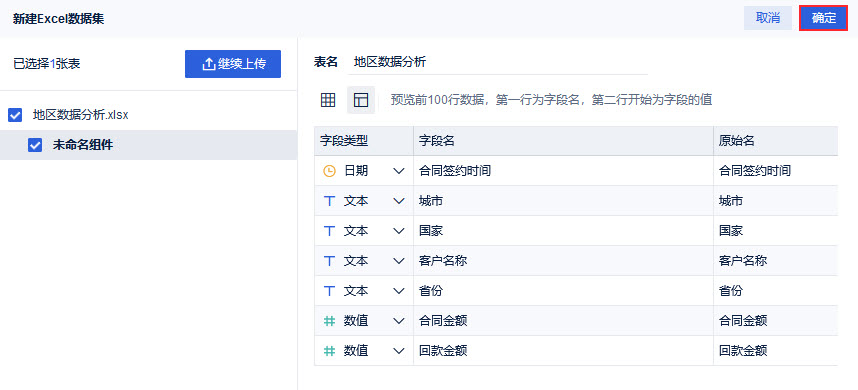
Task: Click the 确定 confirm button
Action: coord(824,18)
